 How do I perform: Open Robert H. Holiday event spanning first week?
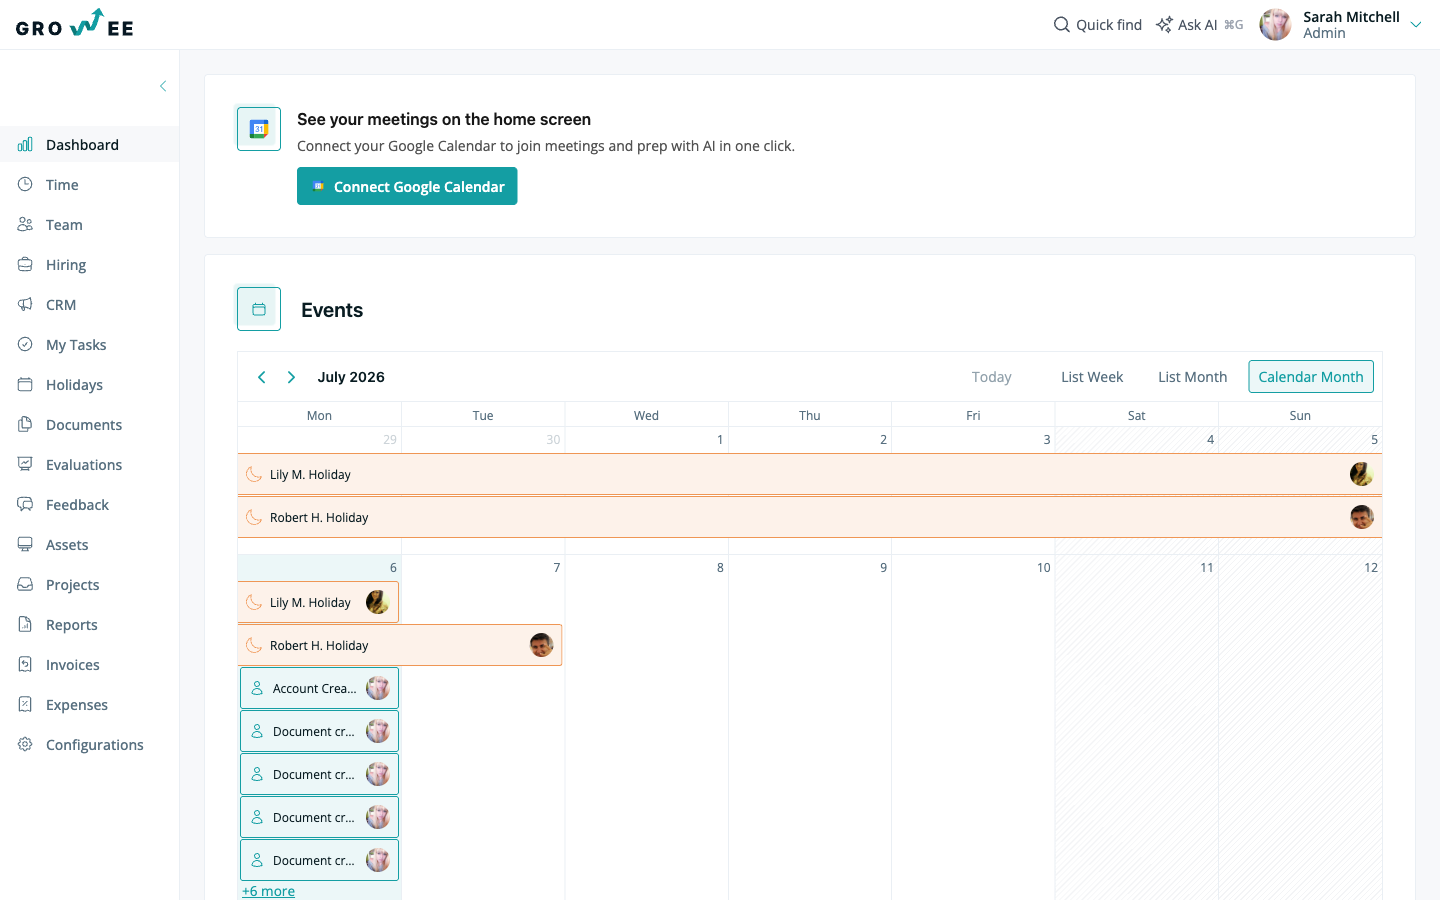810,517
